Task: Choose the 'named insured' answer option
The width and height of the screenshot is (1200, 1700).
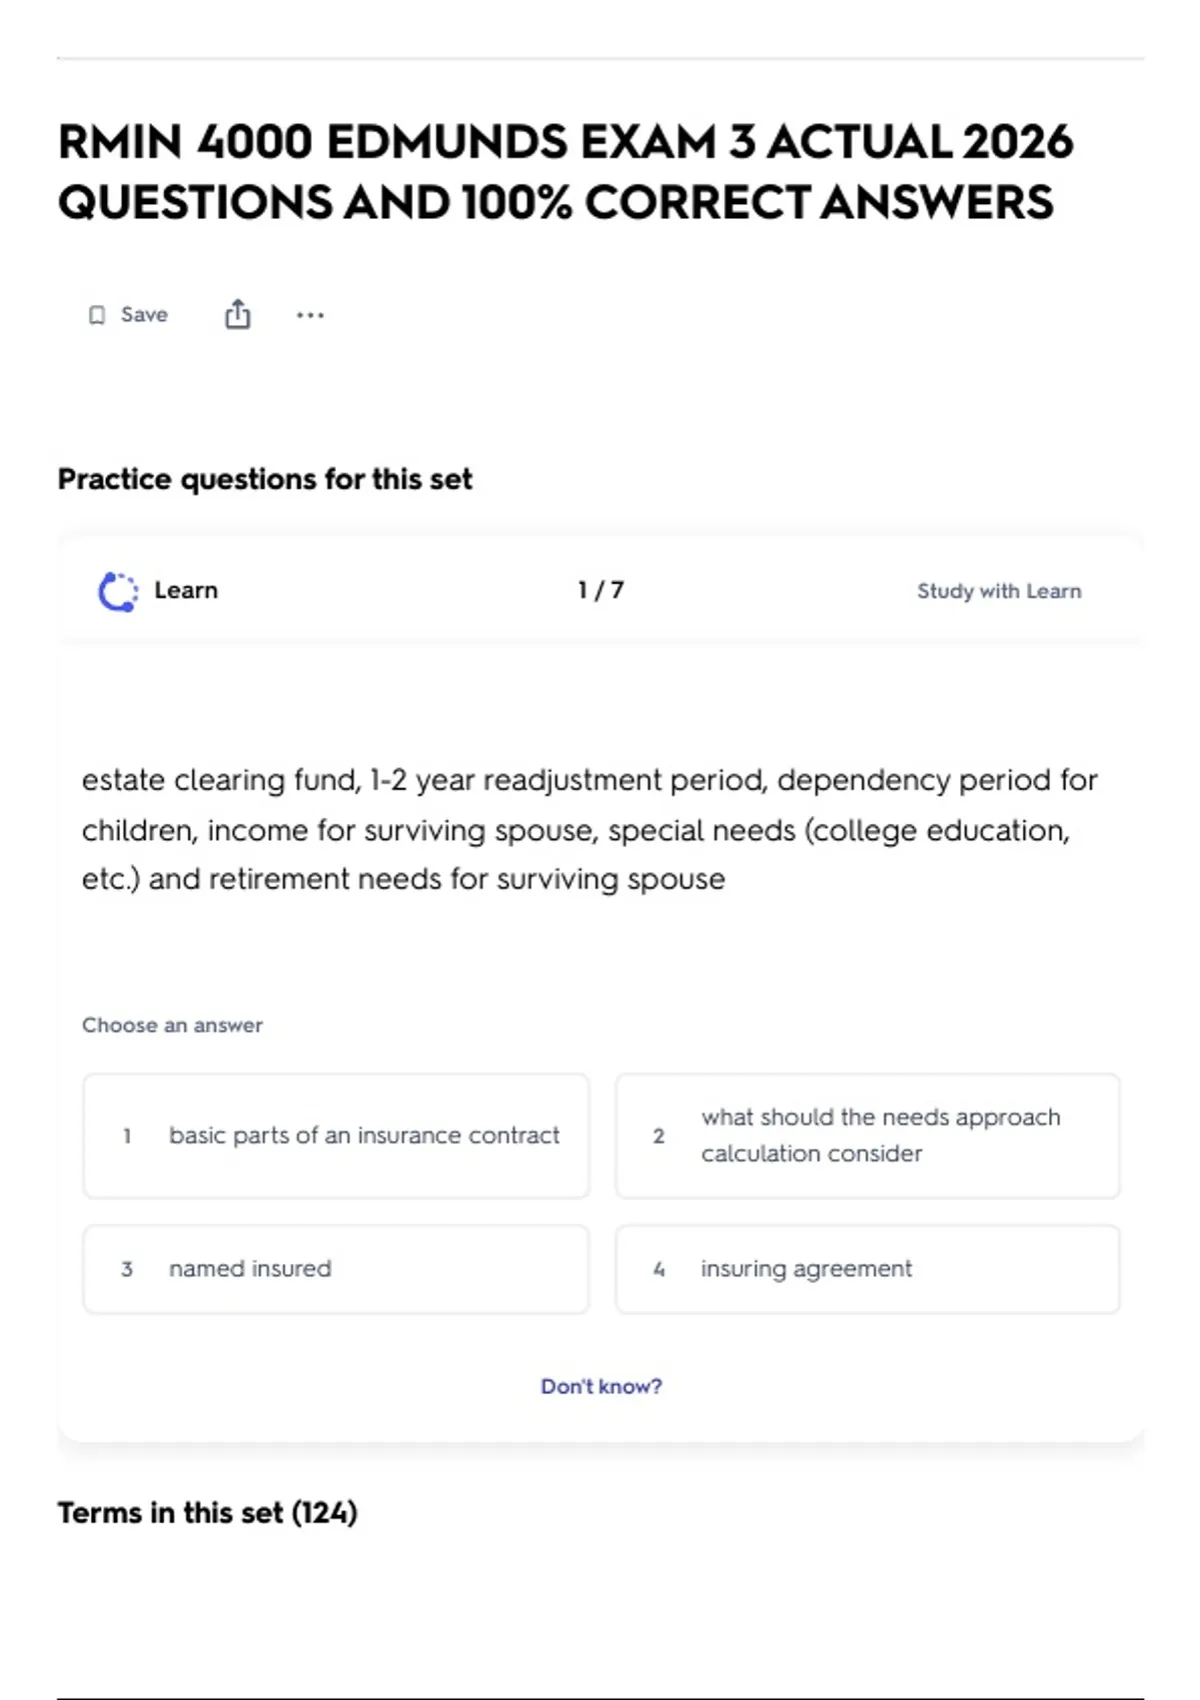Action: click(336, 1269)
